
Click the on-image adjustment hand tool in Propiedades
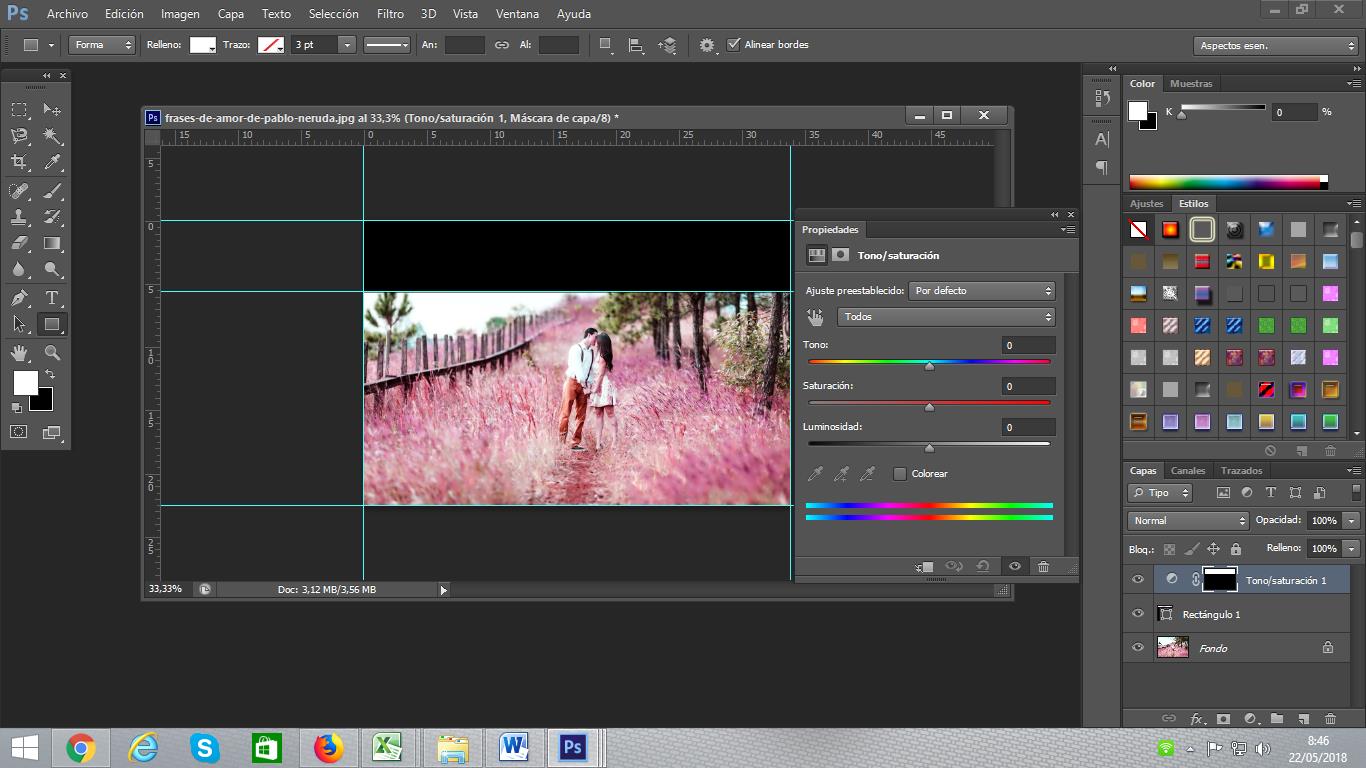(x=816, y=317)
